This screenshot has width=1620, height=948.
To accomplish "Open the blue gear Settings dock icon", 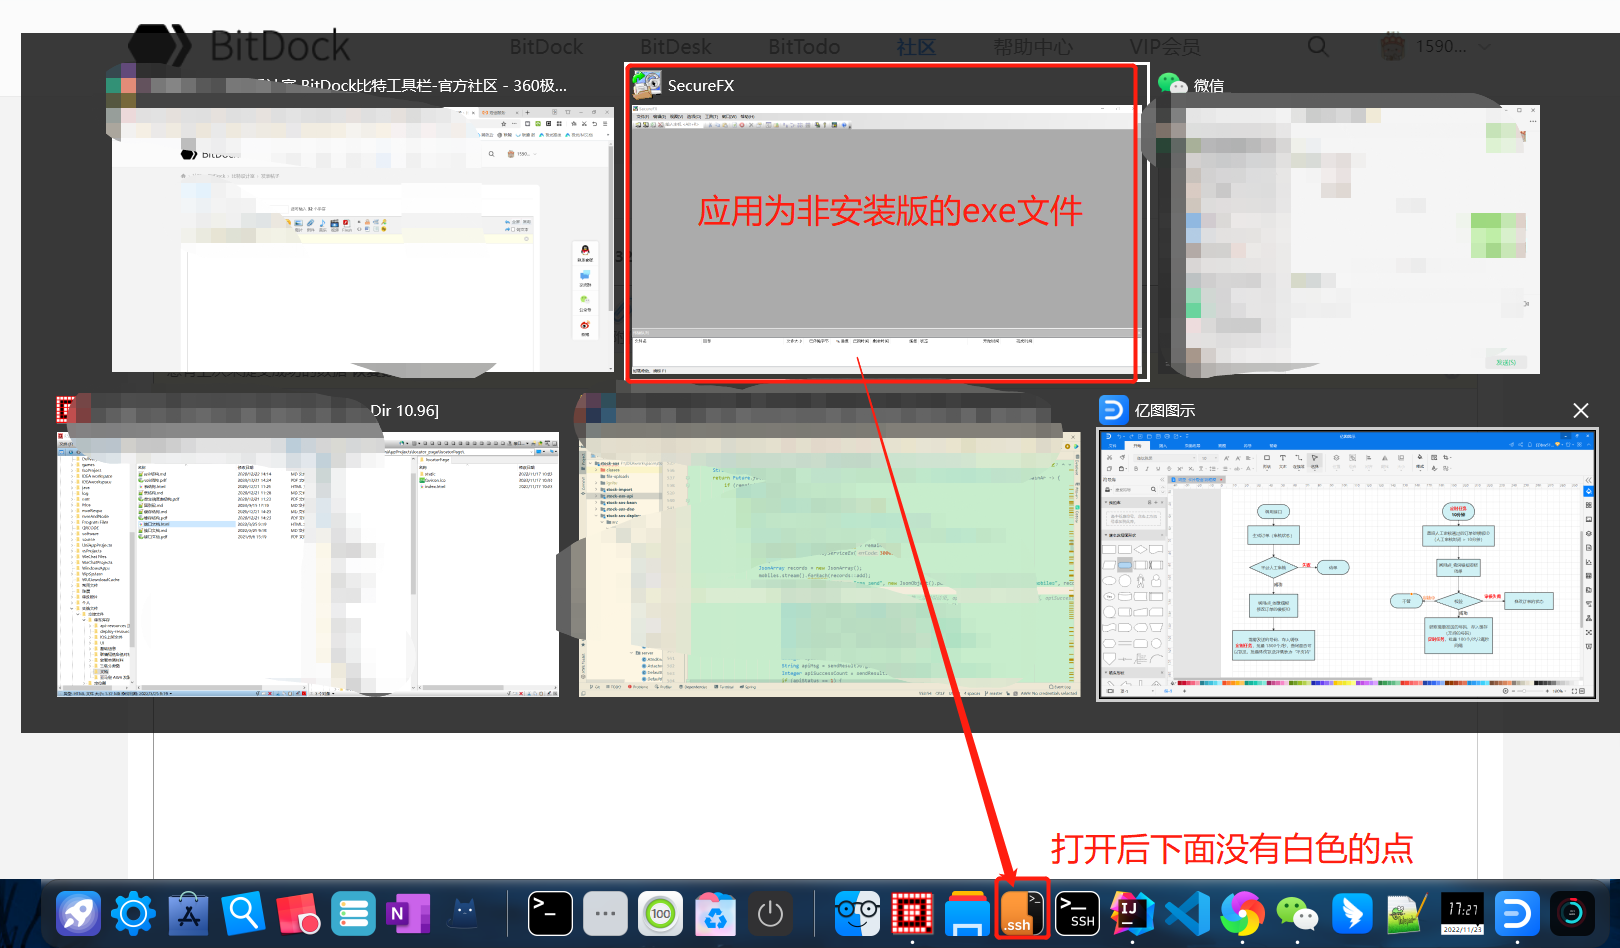I will [x=133, y=914].
